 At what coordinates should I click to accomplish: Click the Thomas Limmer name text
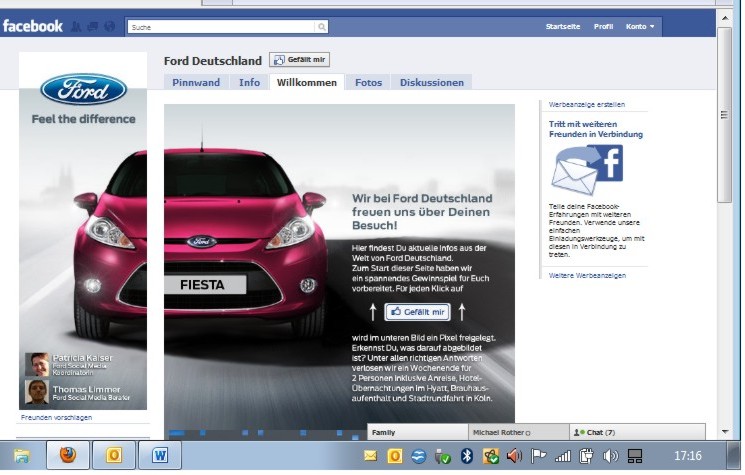(x=86, y=389)
